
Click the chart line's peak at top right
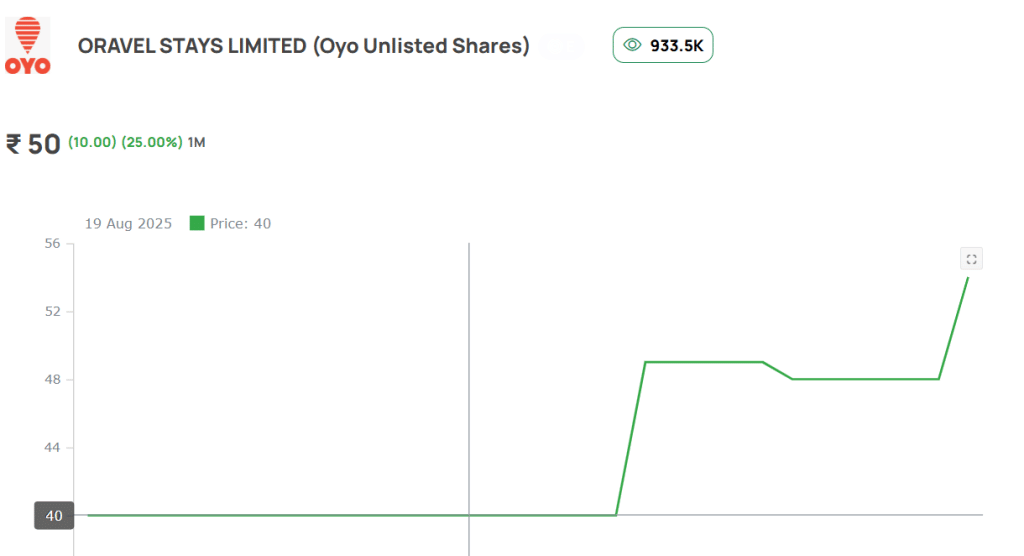967,278
